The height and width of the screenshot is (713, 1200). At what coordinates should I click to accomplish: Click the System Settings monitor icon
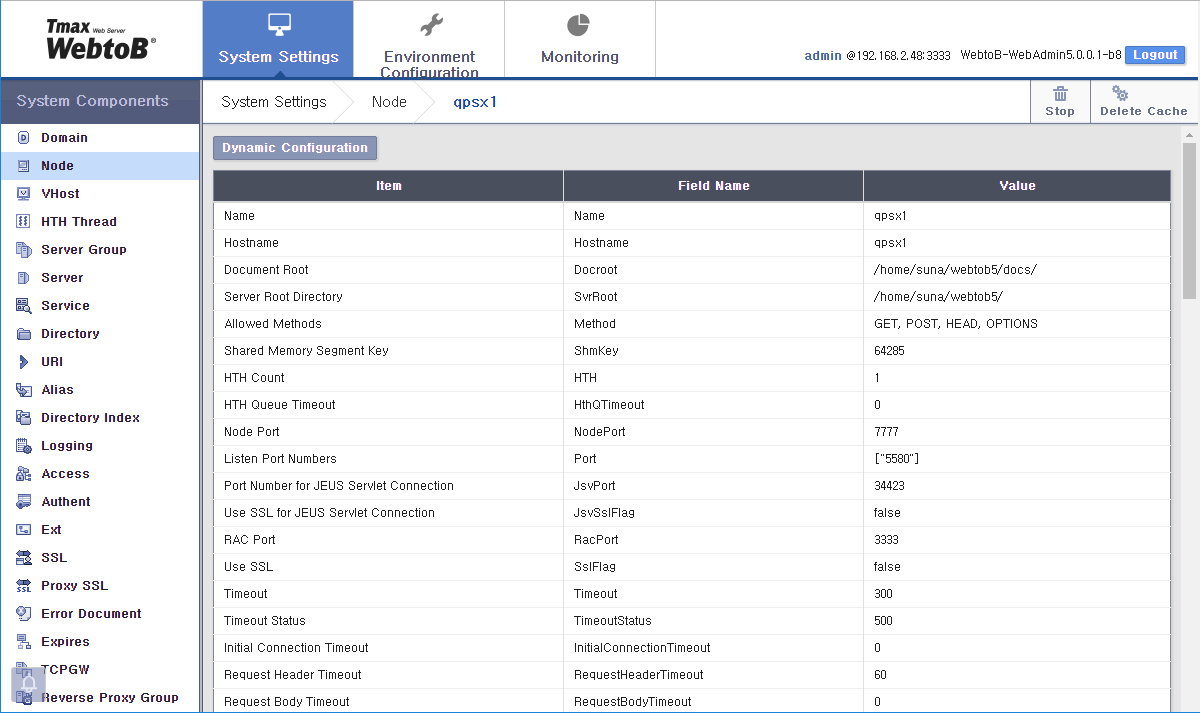[279, 25]
